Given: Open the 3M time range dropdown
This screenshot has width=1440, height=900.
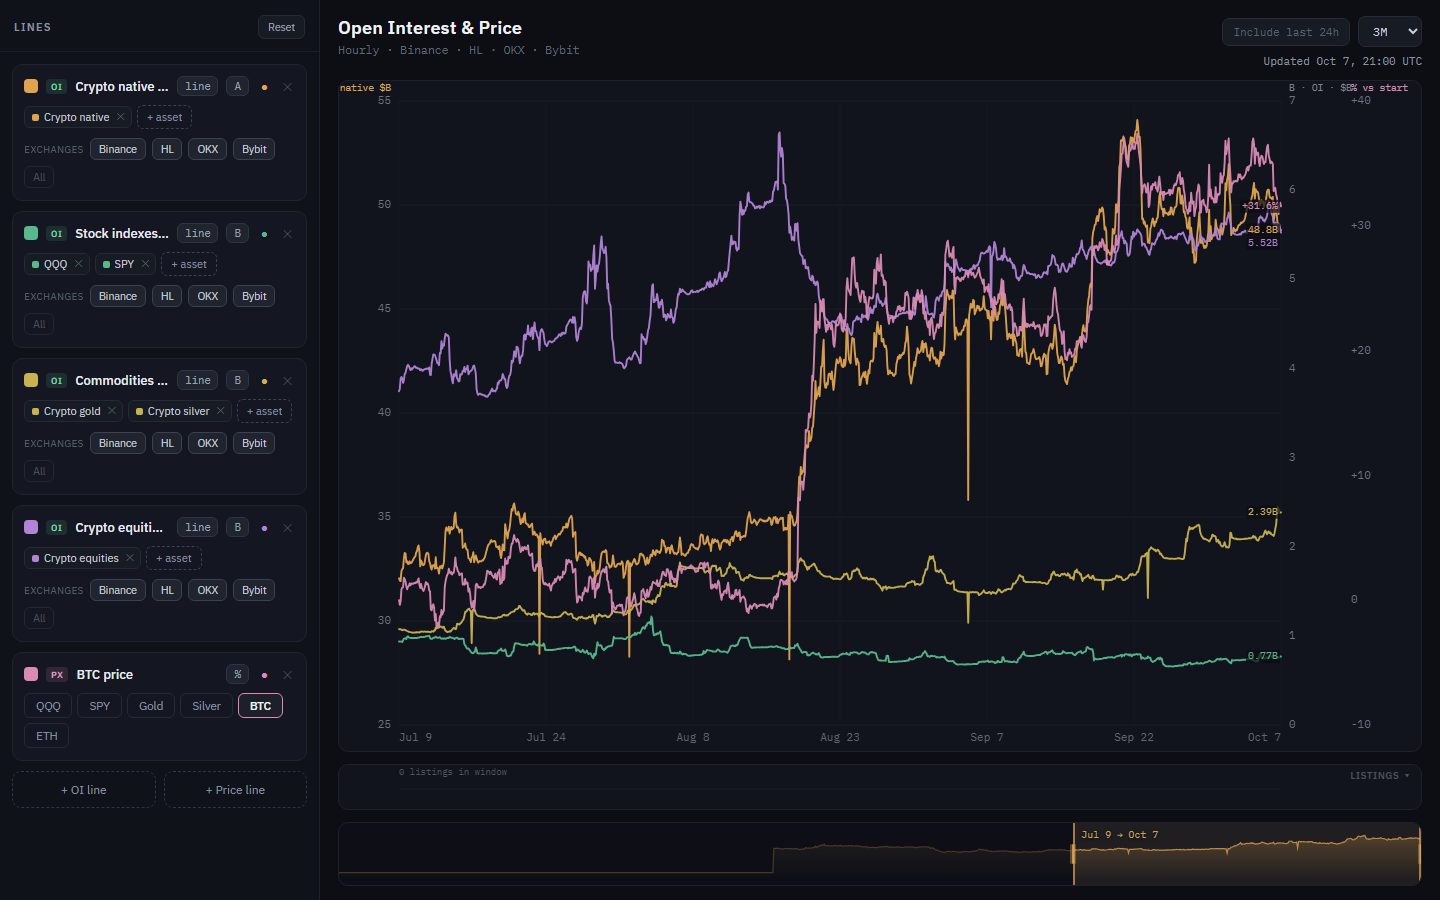Looking at the screenshot, I should point(1390,32).
